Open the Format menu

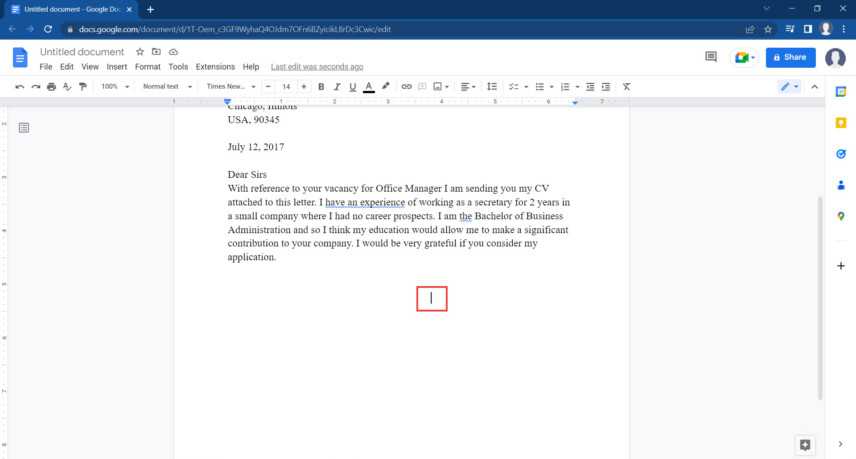147,67
